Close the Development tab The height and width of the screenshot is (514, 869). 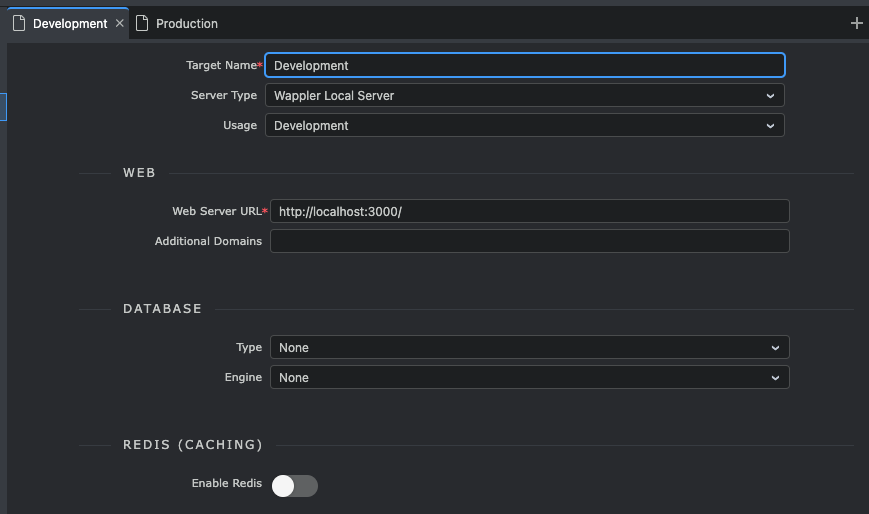119,23
